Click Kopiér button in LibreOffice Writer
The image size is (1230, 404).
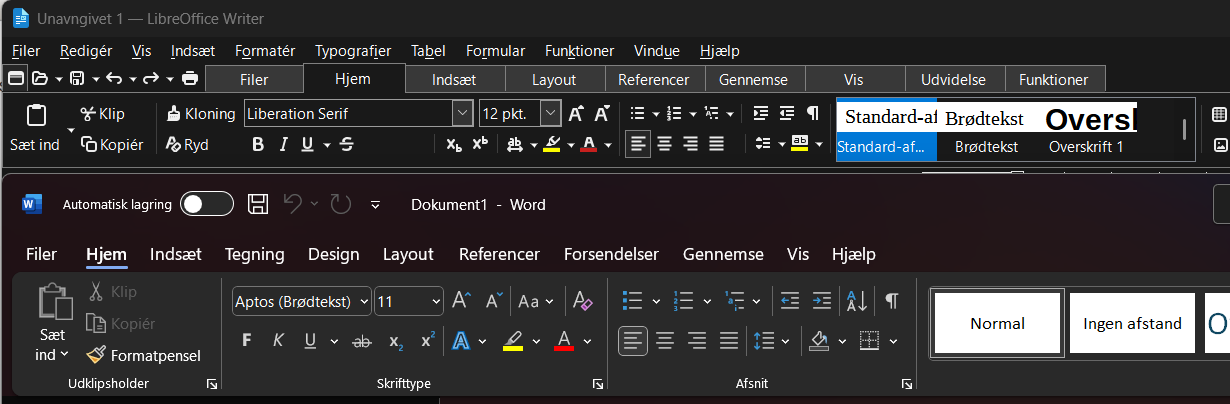[111, 145]
